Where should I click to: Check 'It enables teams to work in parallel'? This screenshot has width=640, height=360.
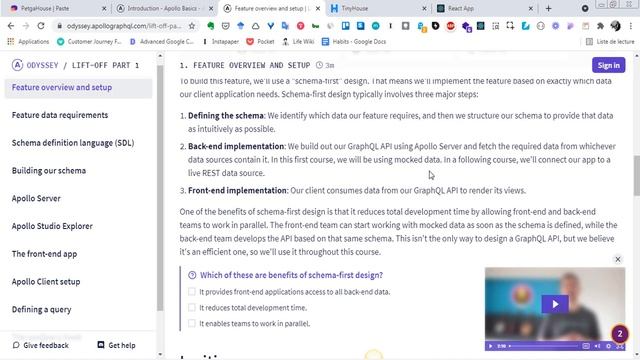click(191, 323)
